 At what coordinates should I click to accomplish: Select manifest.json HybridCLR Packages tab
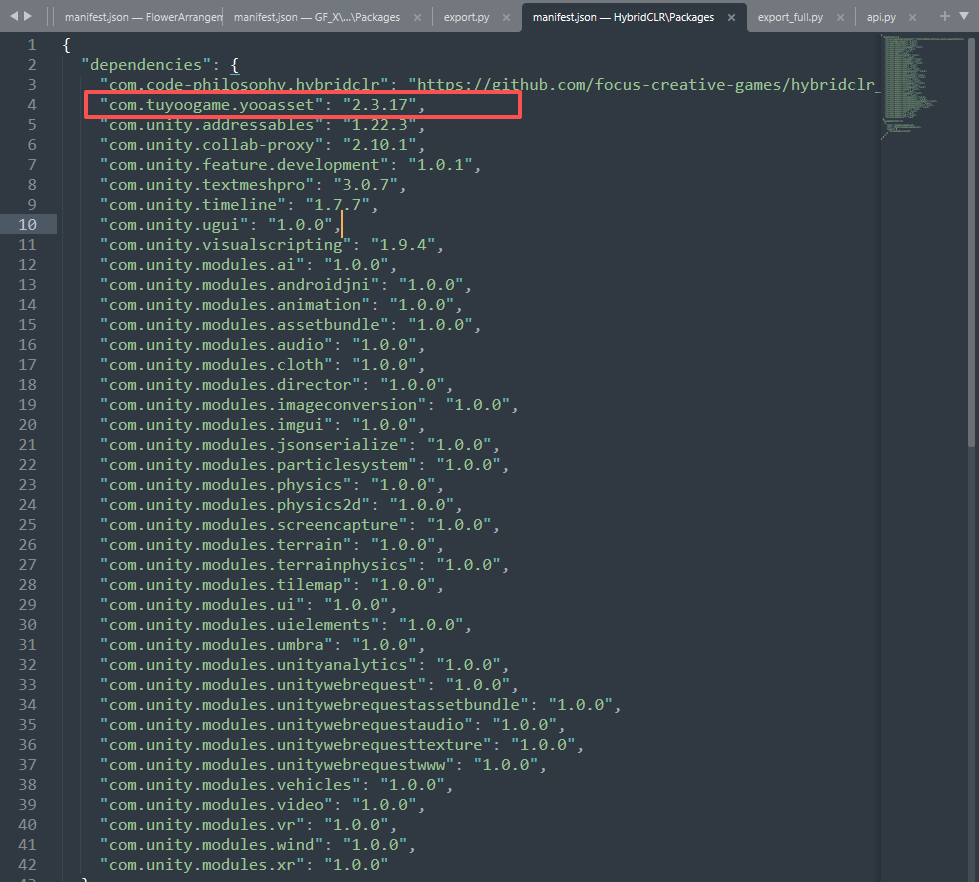[623, 17]
